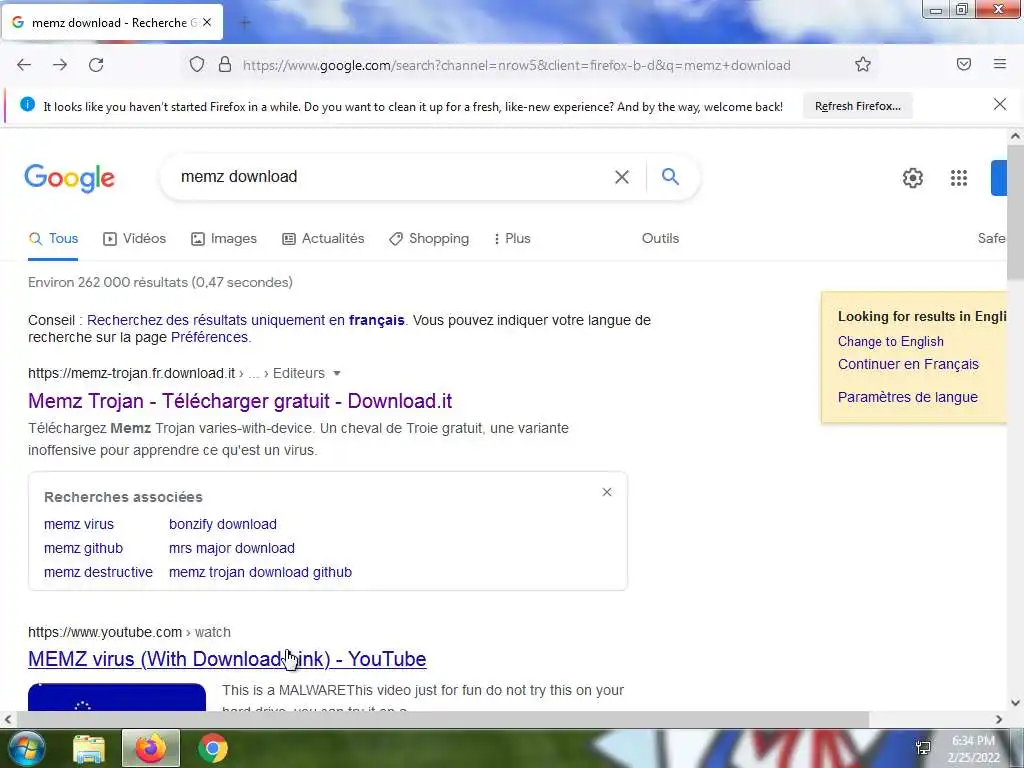This screenshot has height=768, width=1024.
Task: Click the horizontal scrollbar thumb
Action: point(443,720)
